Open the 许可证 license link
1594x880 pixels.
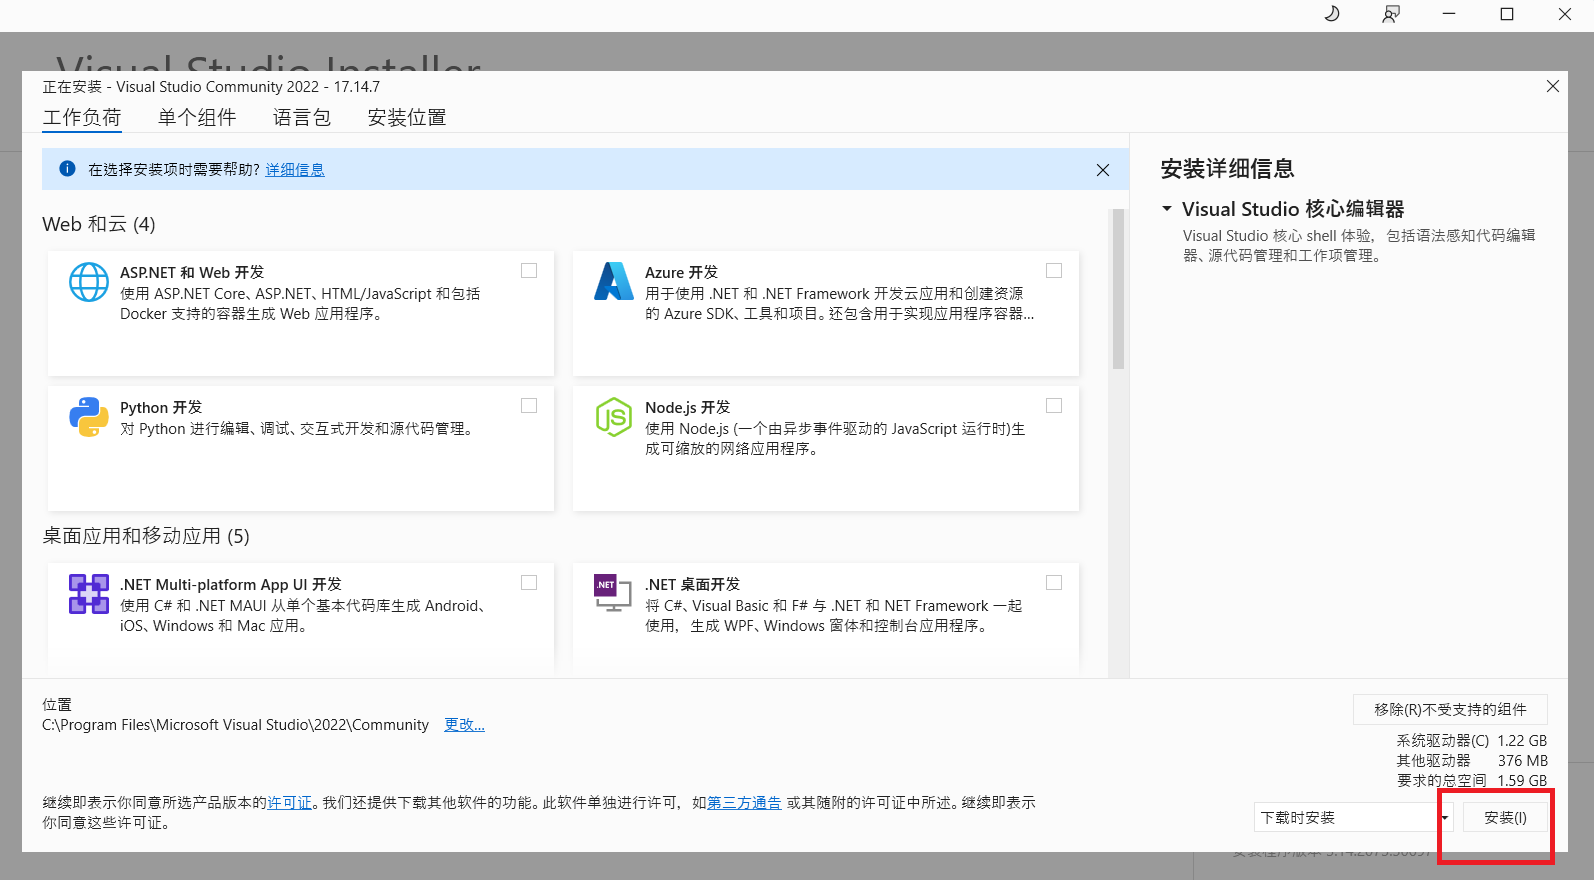[290, 803]
